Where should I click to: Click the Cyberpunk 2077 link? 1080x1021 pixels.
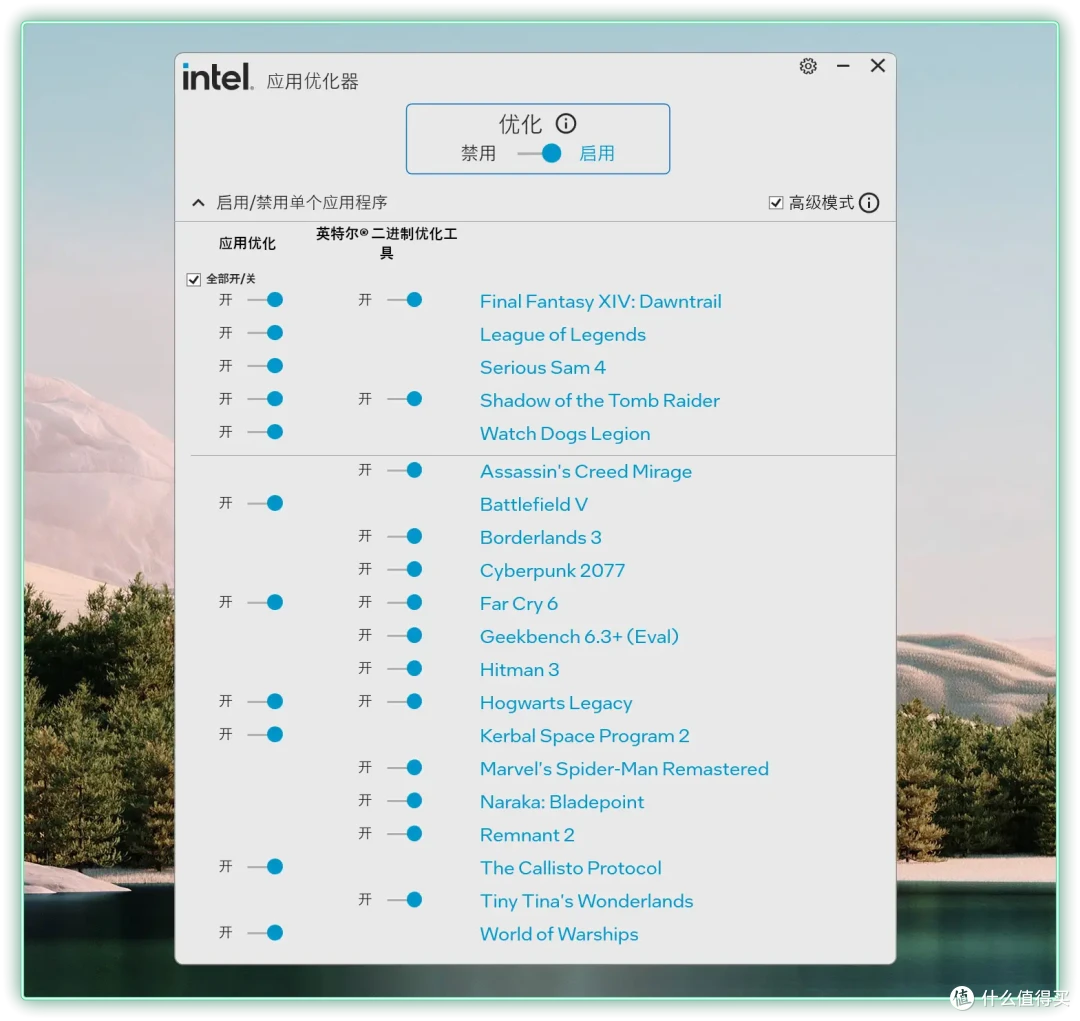[x=552, y=571]
